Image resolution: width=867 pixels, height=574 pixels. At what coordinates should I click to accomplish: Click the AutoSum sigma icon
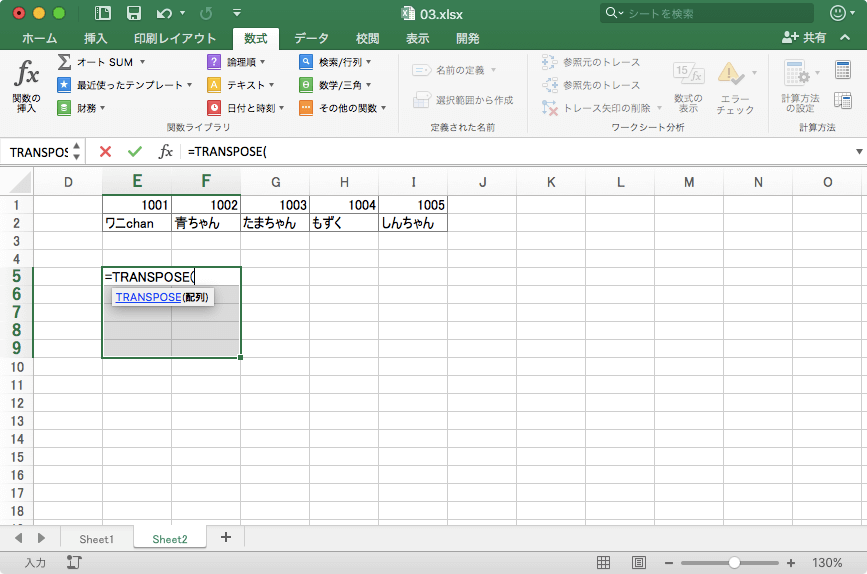point(64,62)
